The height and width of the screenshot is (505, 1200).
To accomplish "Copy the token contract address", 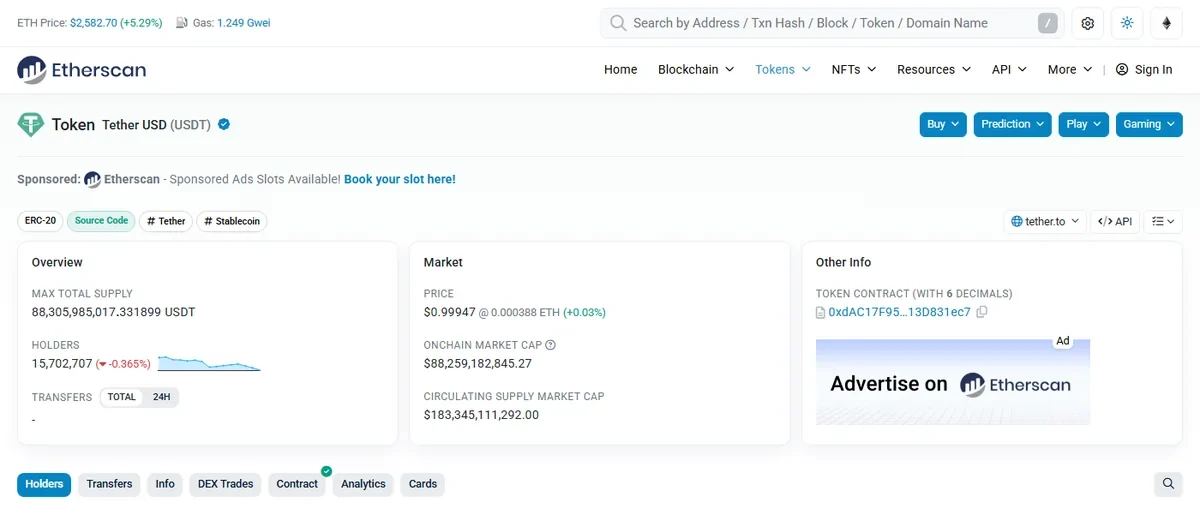I will tap(982, 312).
